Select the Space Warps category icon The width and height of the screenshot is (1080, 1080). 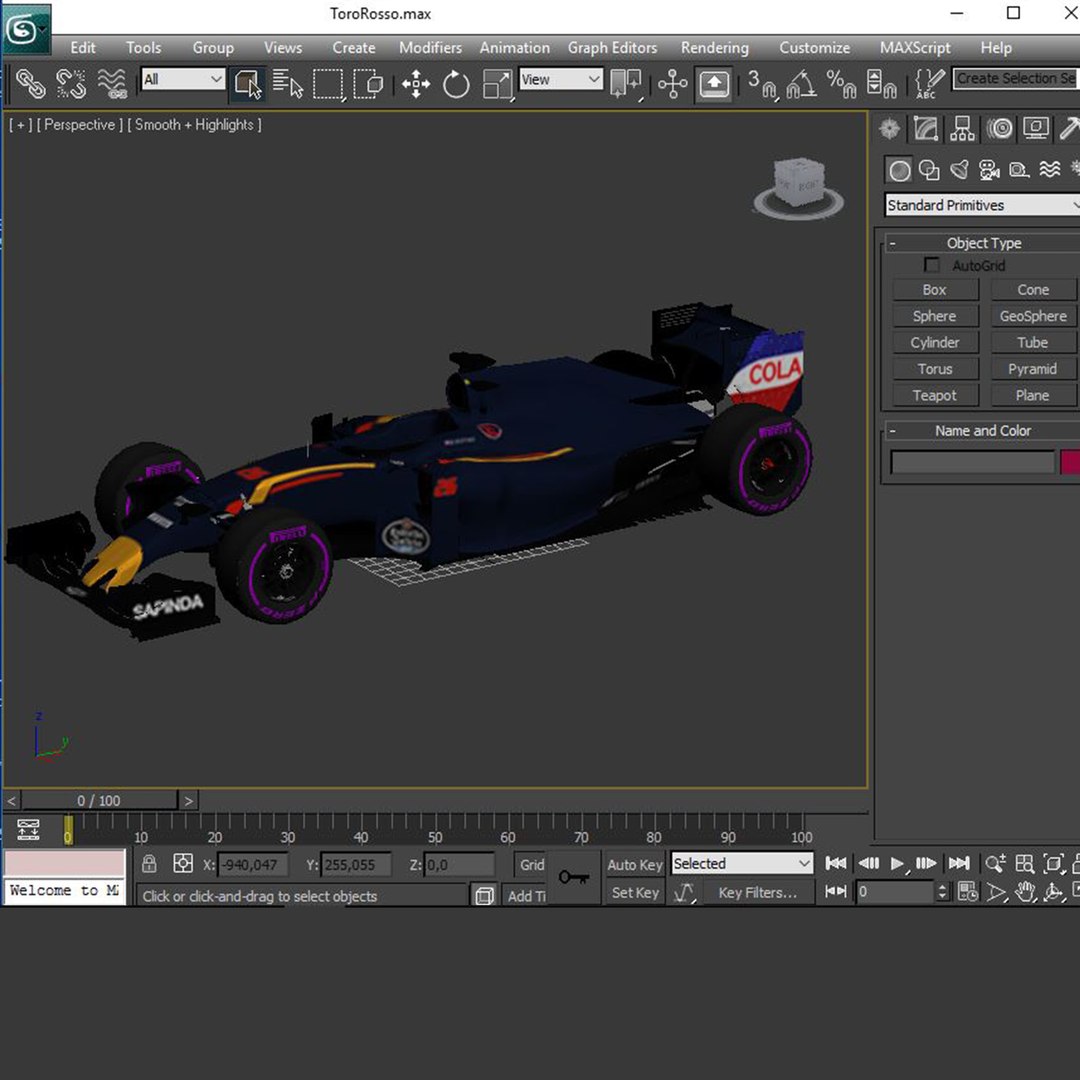tap(1050, 170)
